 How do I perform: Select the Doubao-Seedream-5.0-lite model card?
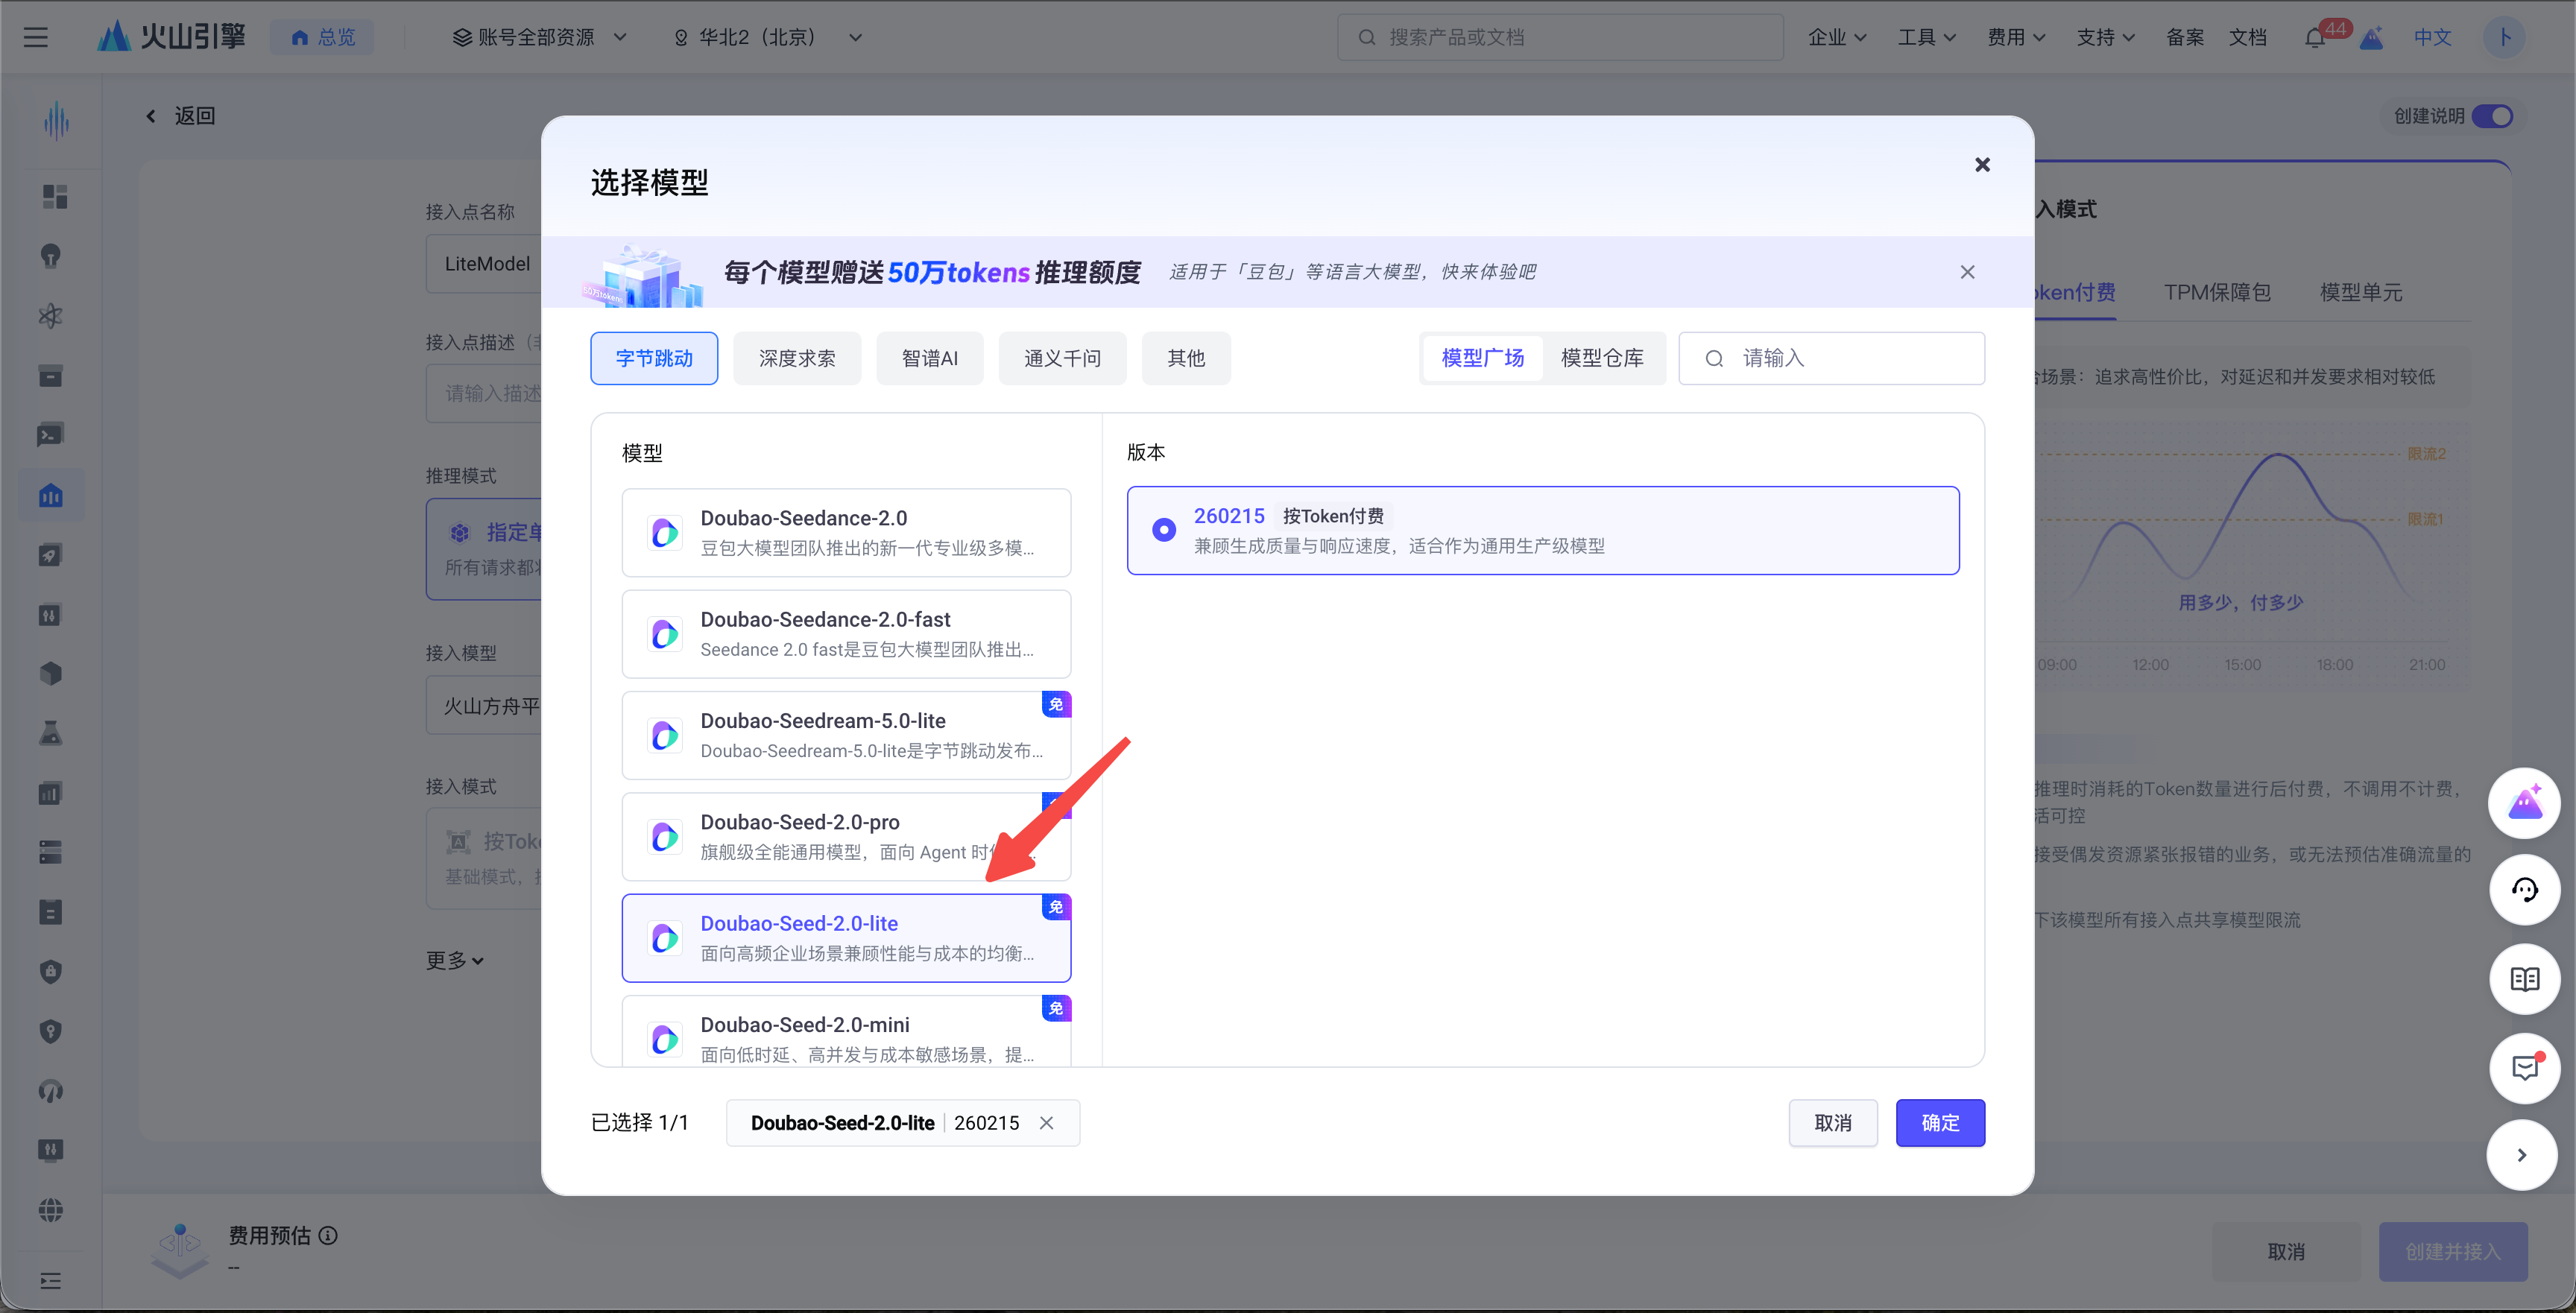click(846, 735)
